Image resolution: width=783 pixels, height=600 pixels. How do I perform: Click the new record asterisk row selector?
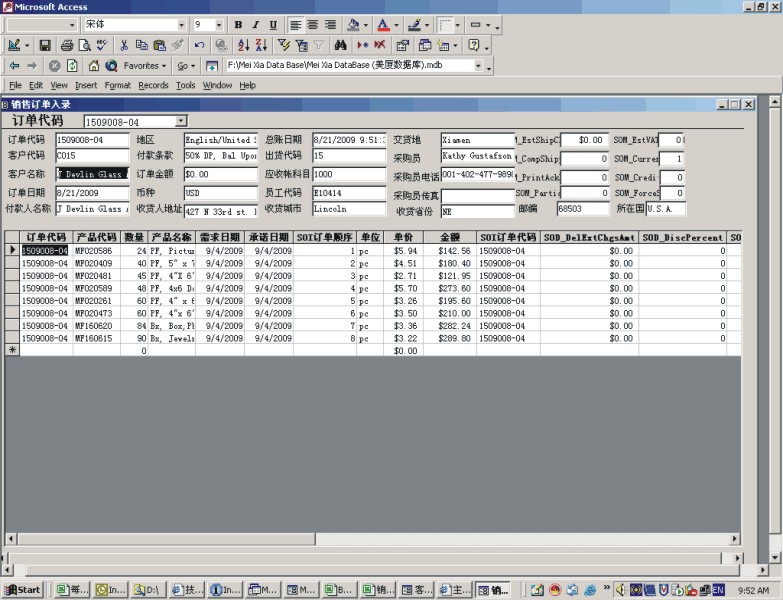pyautogui.click(x=12, y=350)
